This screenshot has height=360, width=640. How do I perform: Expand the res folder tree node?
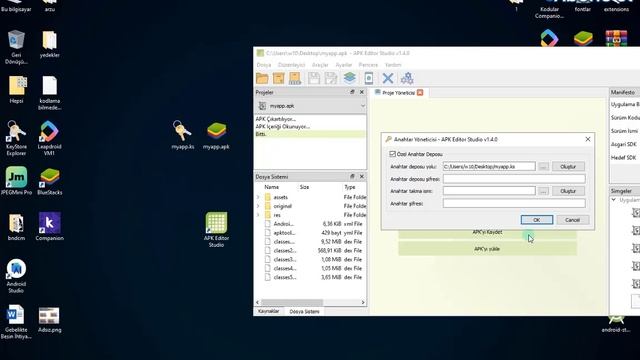[x=258, y=215]
